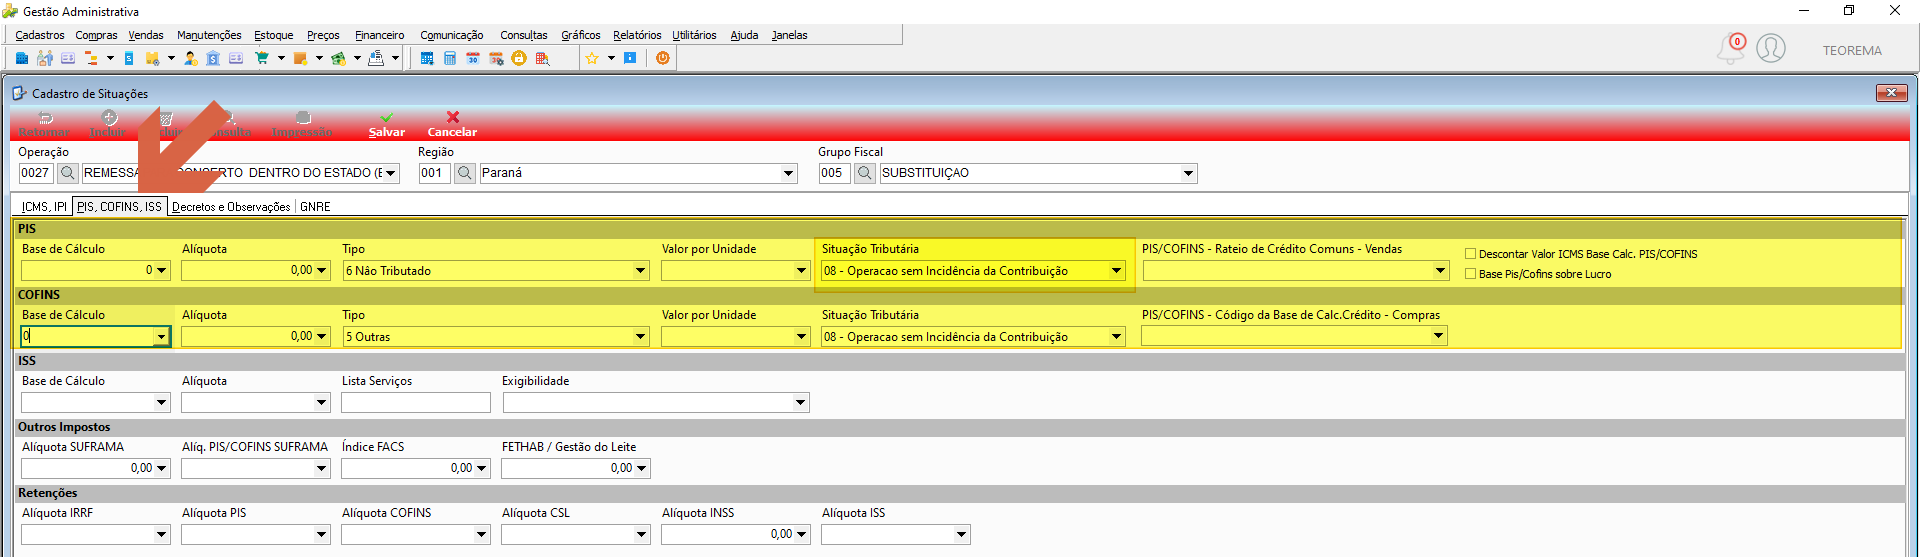Open the notifications bell with badge
Screen dimensions: 1920x557
[x=1731, y=48]
